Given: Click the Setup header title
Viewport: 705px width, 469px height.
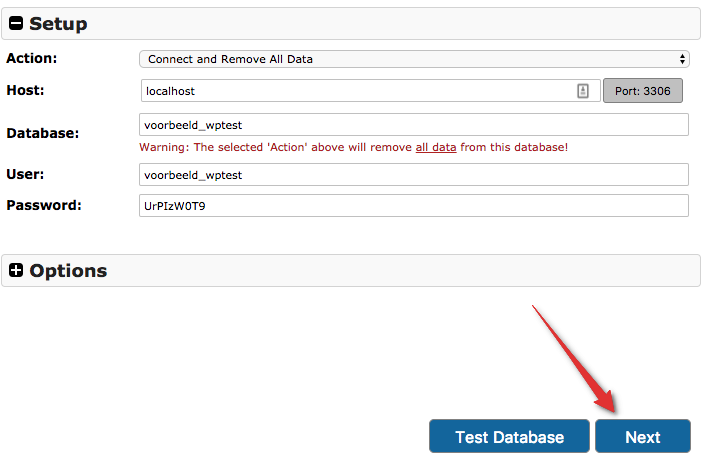Looking at the screenshot, I should (x=58, y=24).
